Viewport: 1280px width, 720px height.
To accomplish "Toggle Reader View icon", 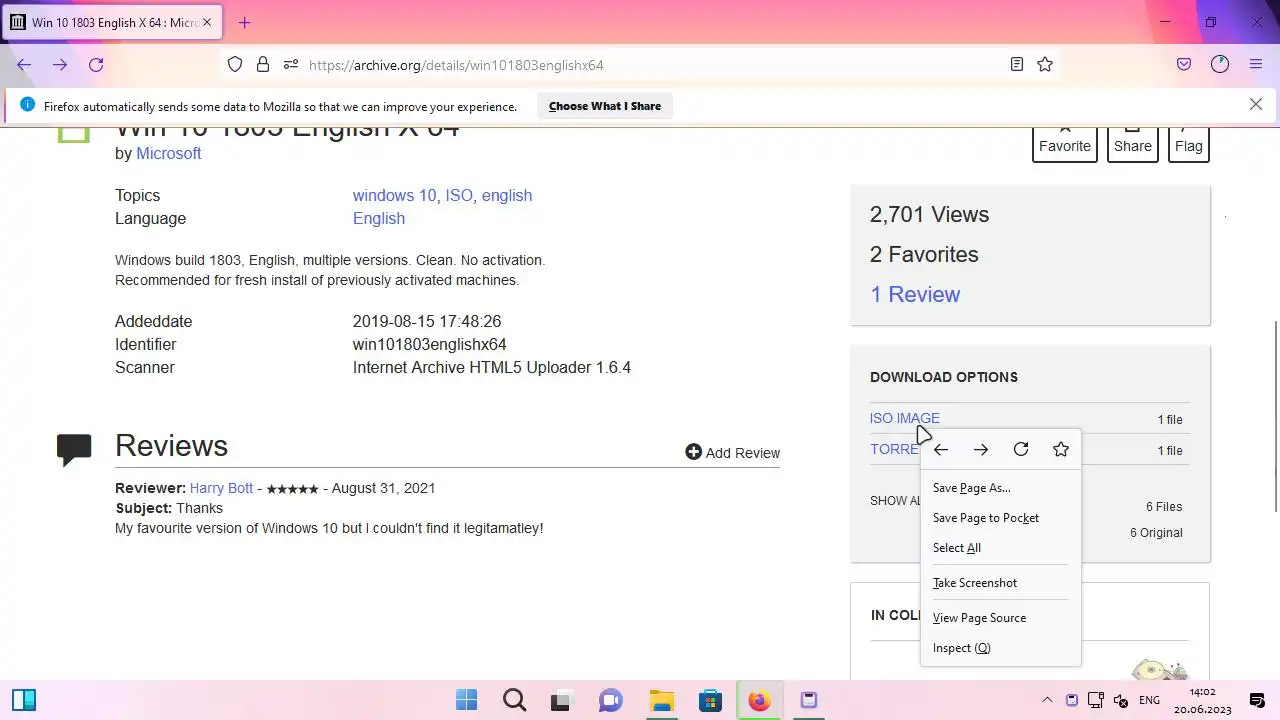I will coord(1017,65).
